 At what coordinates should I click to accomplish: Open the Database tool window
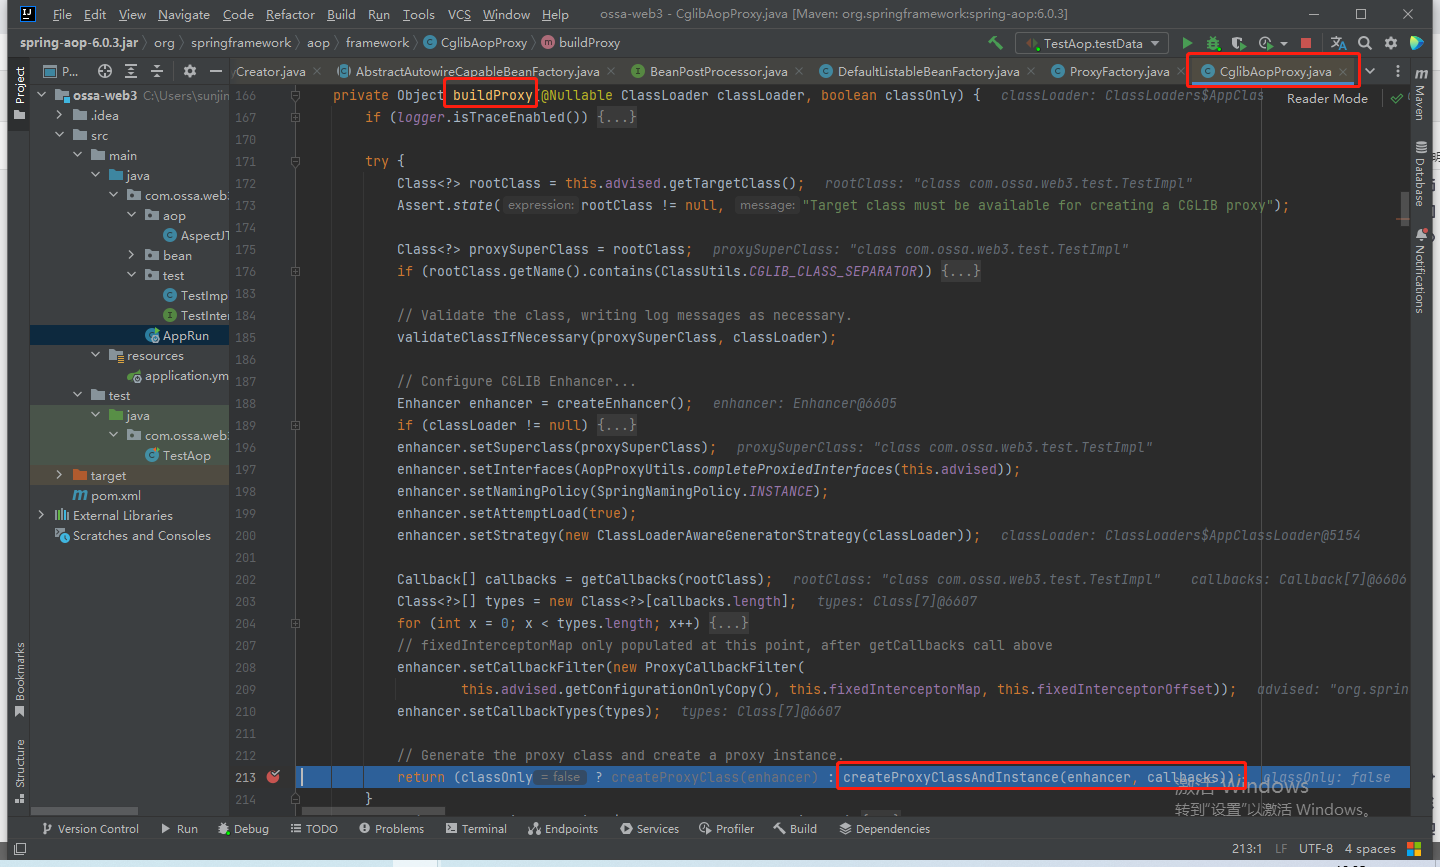click(1420, 173)
